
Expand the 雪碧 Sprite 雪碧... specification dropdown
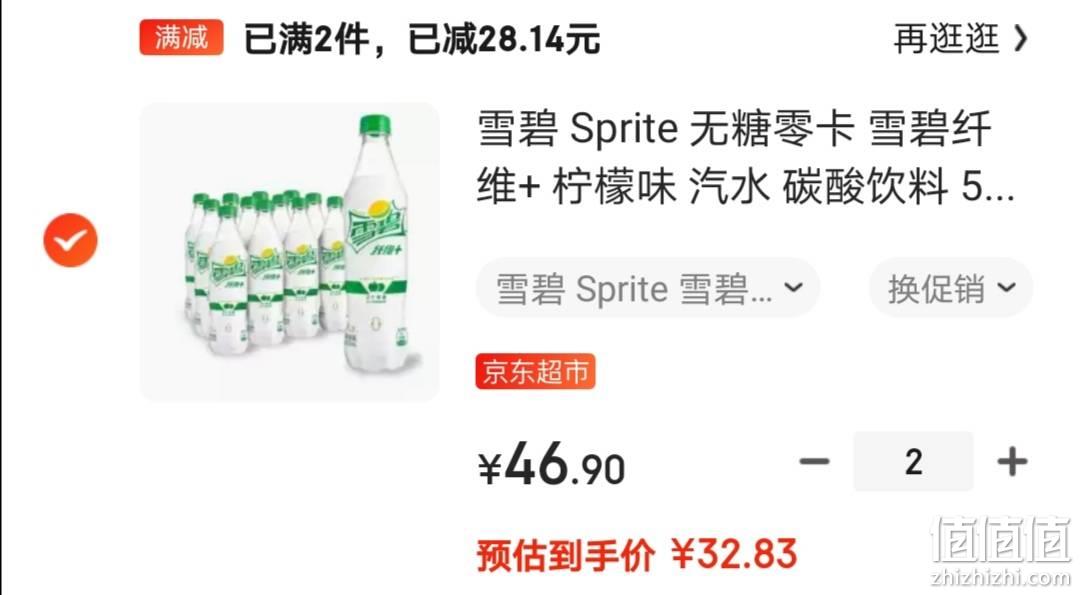[647, 288]
